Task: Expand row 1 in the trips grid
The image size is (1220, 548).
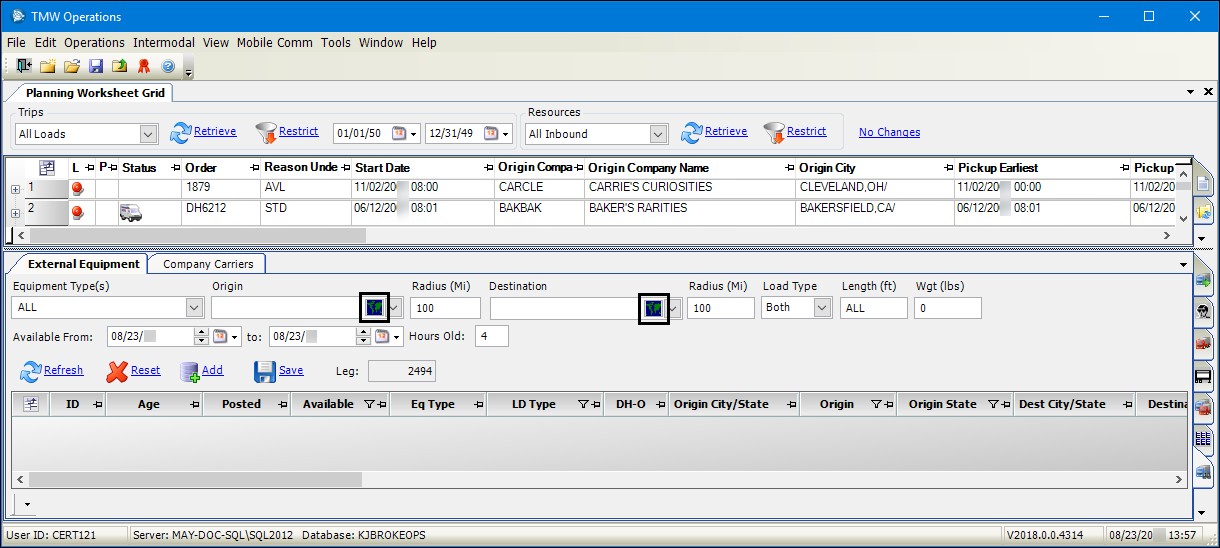Action: click(15, 188)
